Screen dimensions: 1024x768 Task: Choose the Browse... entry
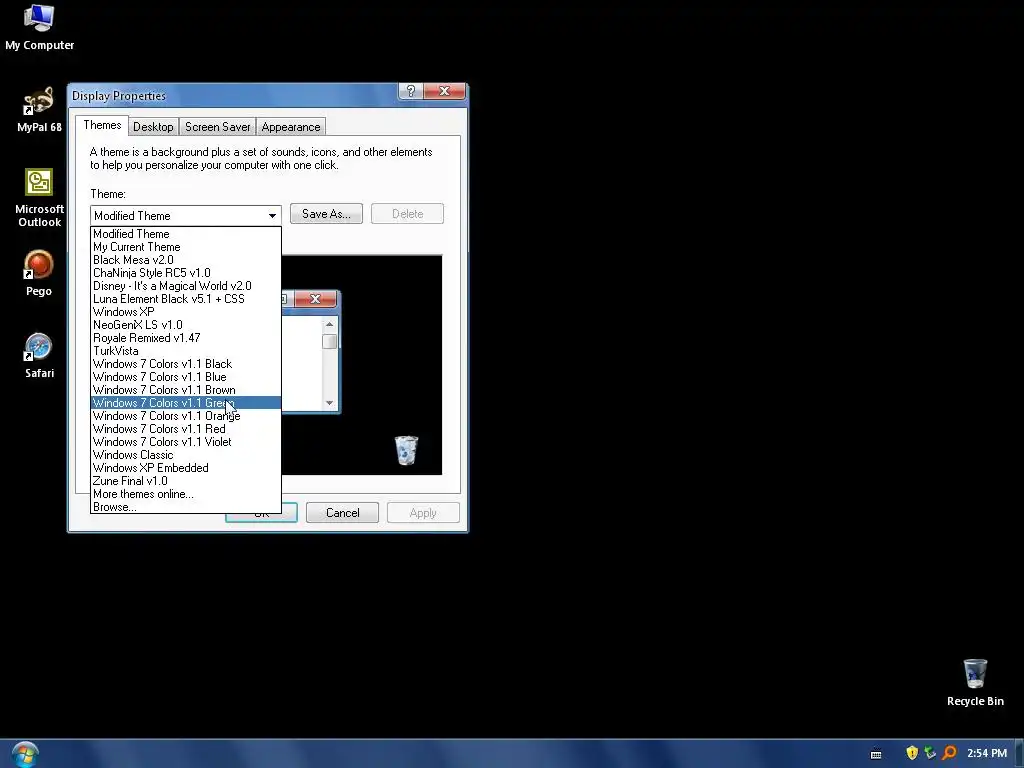(x=185, y=507)
